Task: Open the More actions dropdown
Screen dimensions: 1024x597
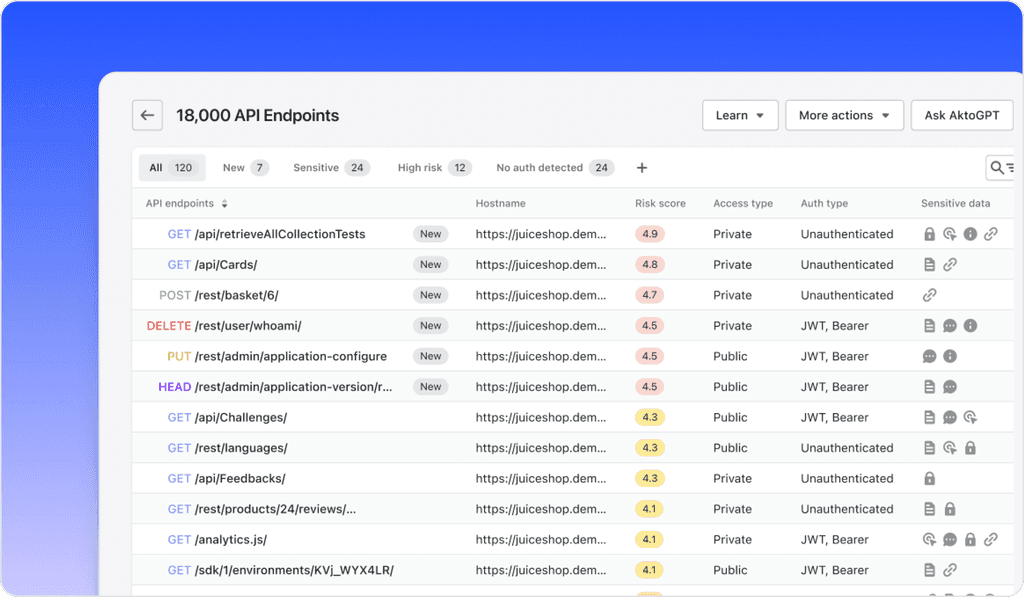Action: (x=844, y=115)
